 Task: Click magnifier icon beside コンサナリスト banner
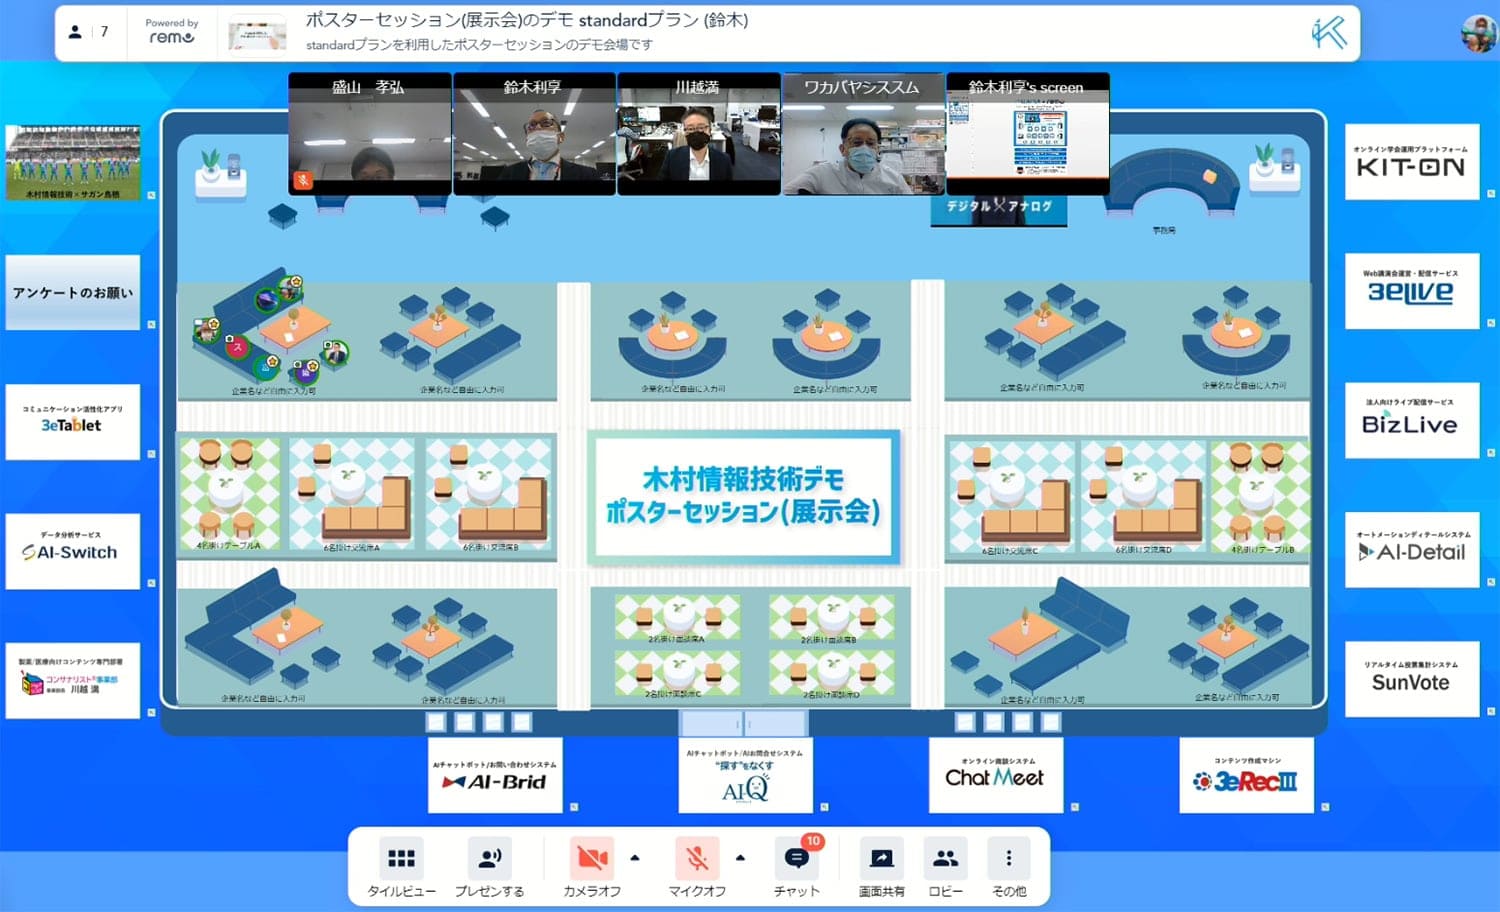(151, 713)
